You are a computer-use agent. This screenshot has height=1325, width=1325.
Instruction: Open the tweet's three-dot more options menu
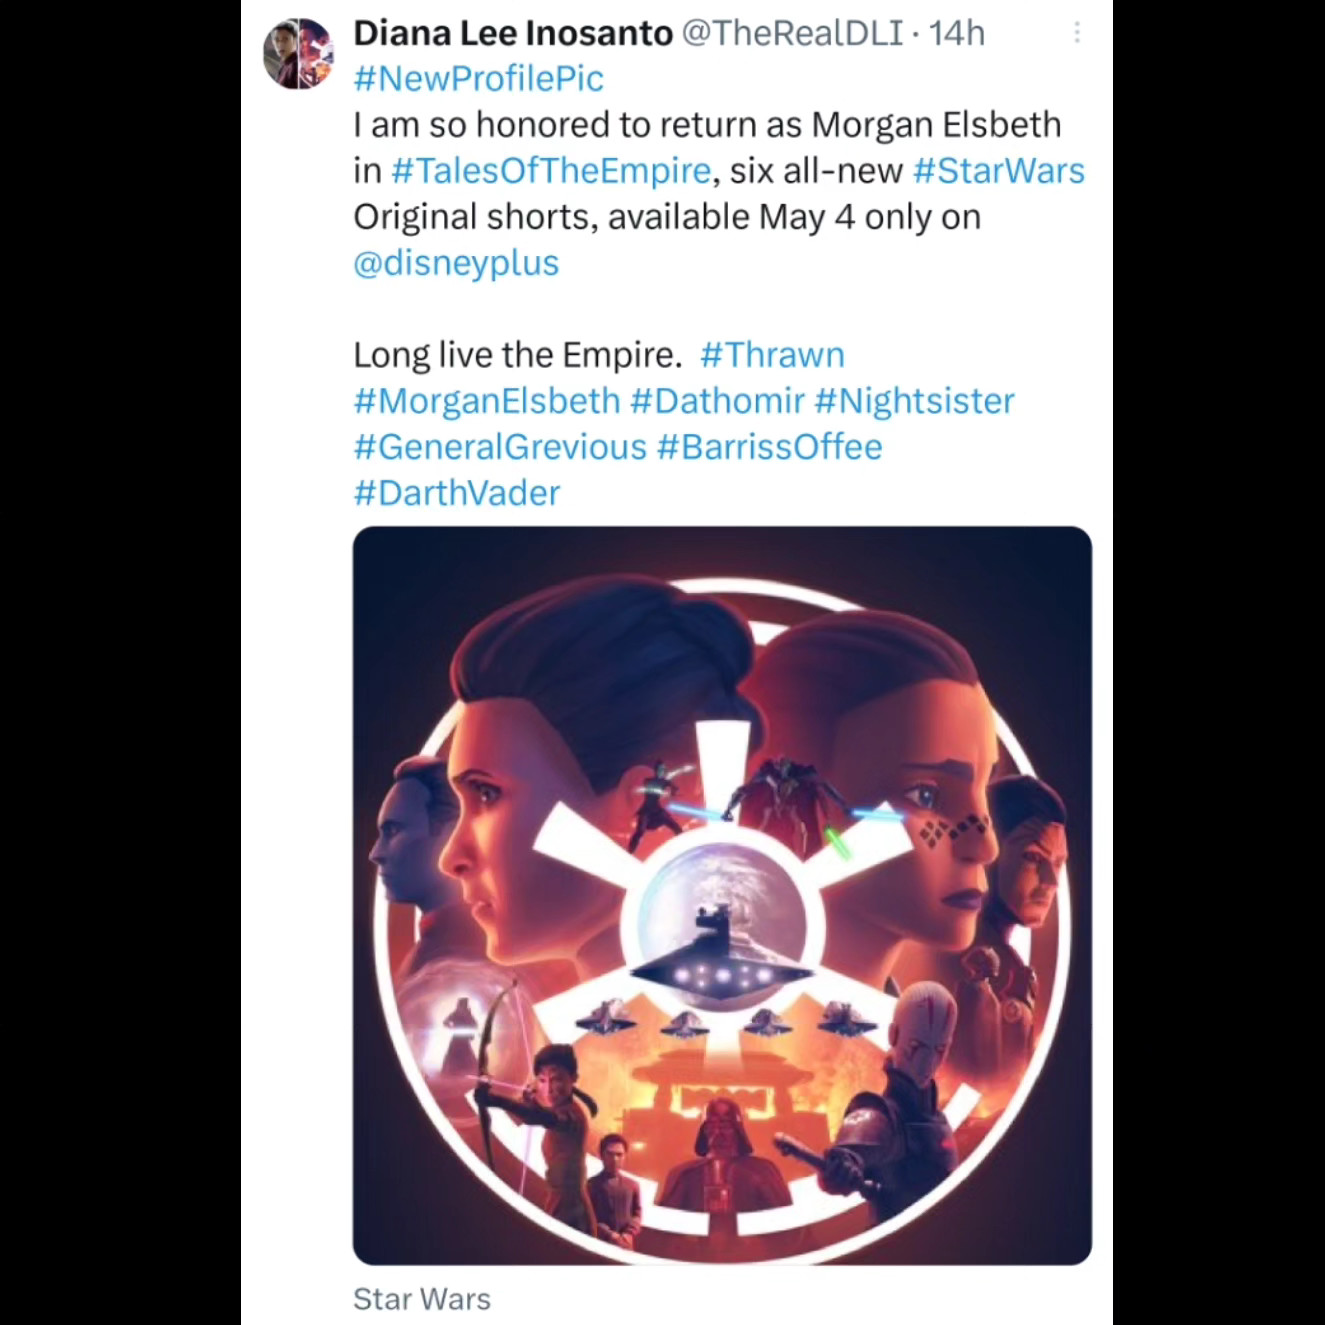(1077, 33)
